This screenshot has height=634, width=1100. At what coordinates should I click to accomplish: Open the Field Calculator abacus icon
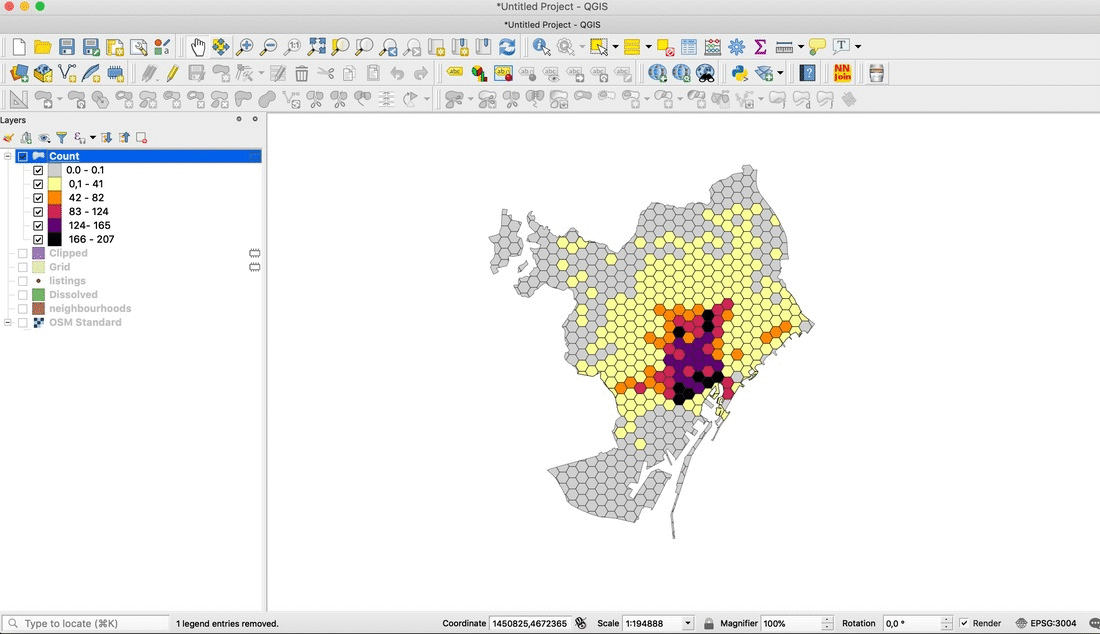pyautogui.click(x=713, y=47)
